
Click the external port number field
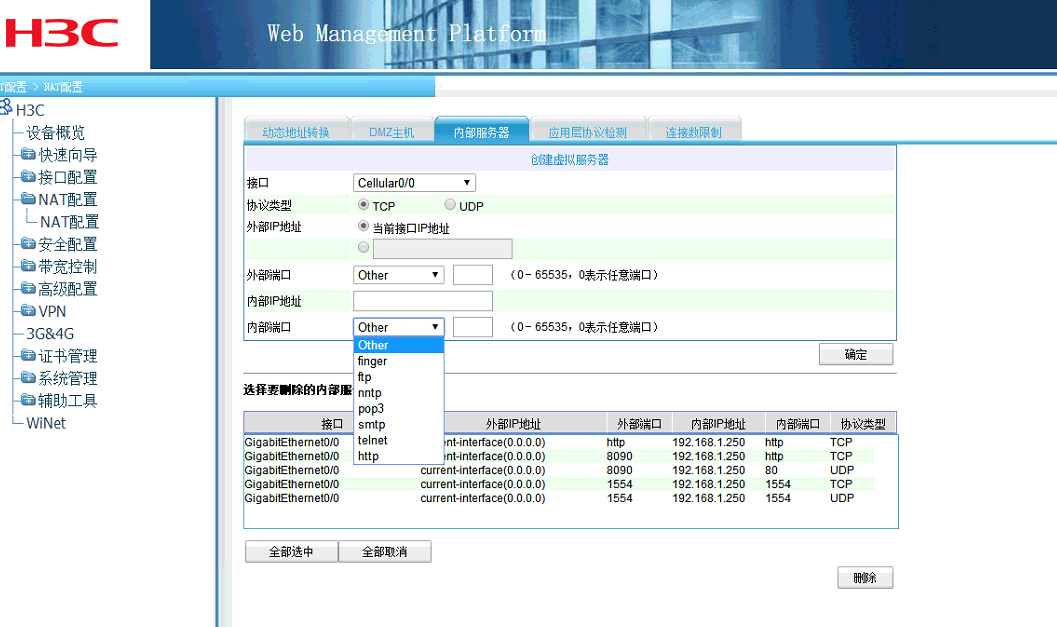click(x=473, y=275)
